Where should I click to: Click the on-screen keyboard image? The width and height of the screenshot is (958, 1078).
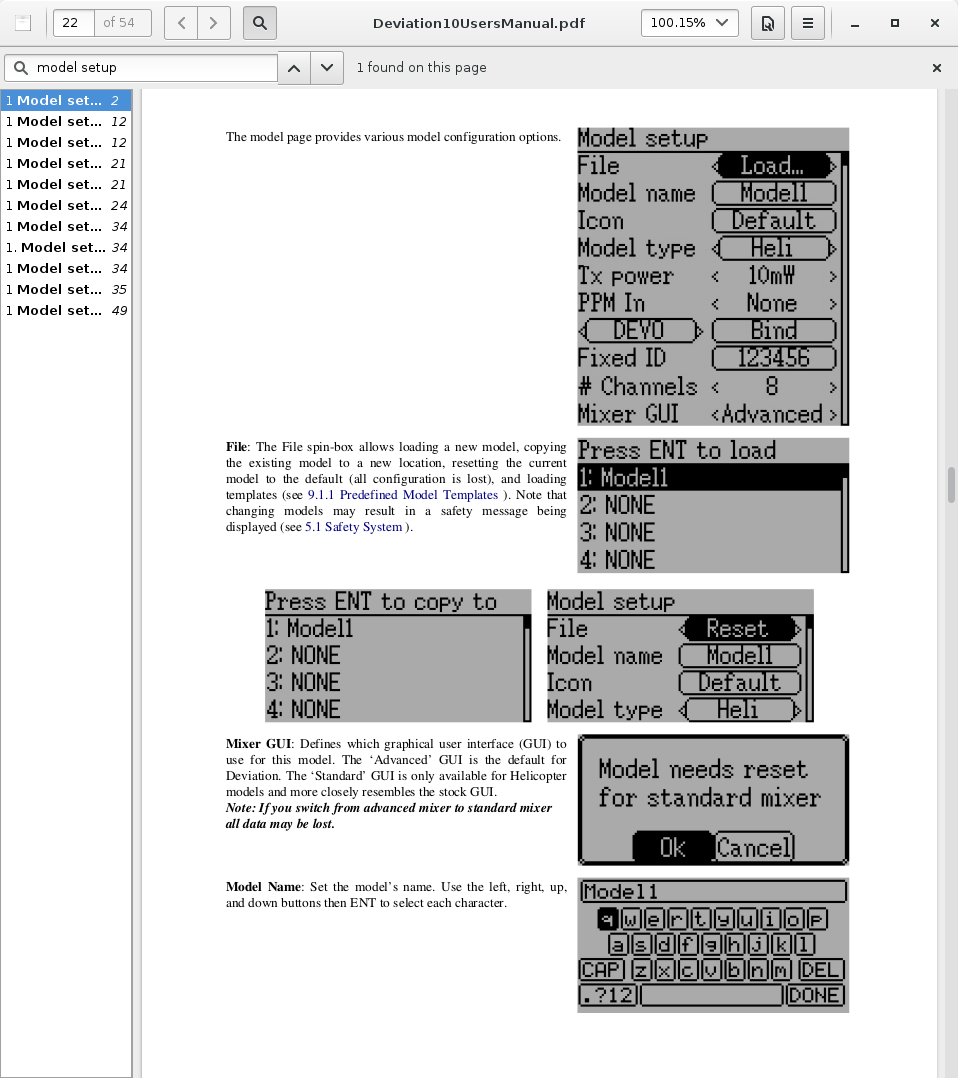coord(713,945)
